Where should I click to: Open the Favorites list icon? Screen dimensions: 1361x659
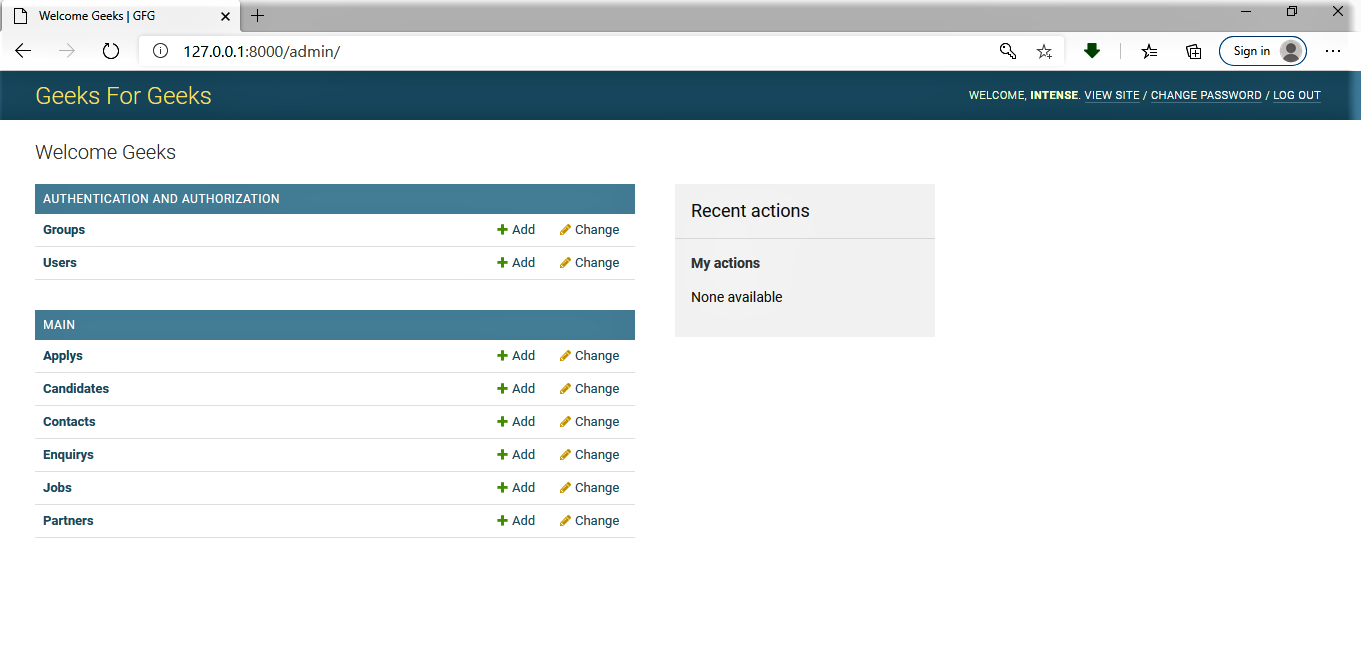pos(1150,51)
